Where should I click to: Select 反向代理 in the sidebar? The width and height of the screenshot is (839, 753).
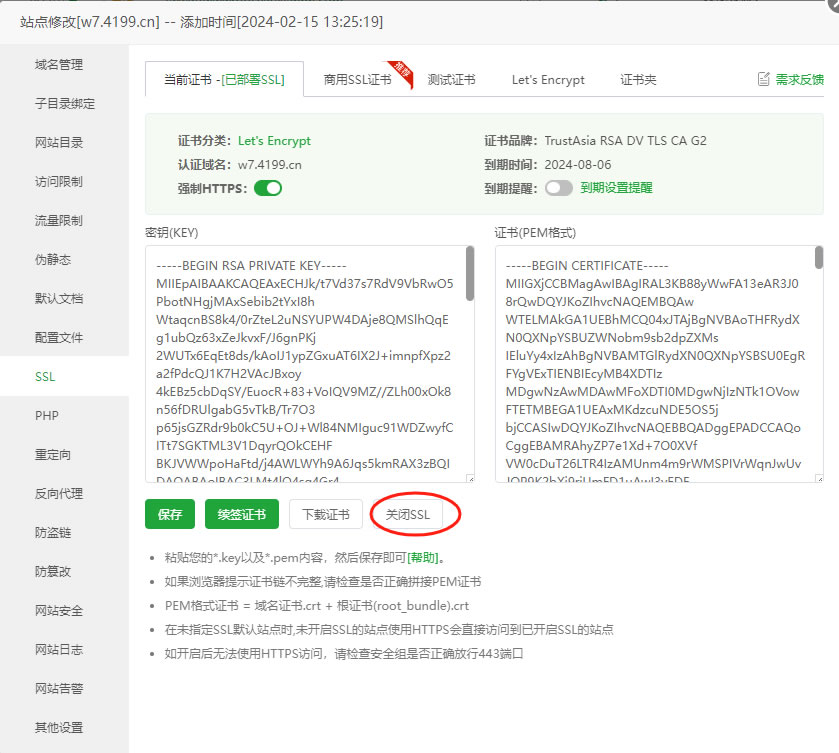(x=59, y=494)
